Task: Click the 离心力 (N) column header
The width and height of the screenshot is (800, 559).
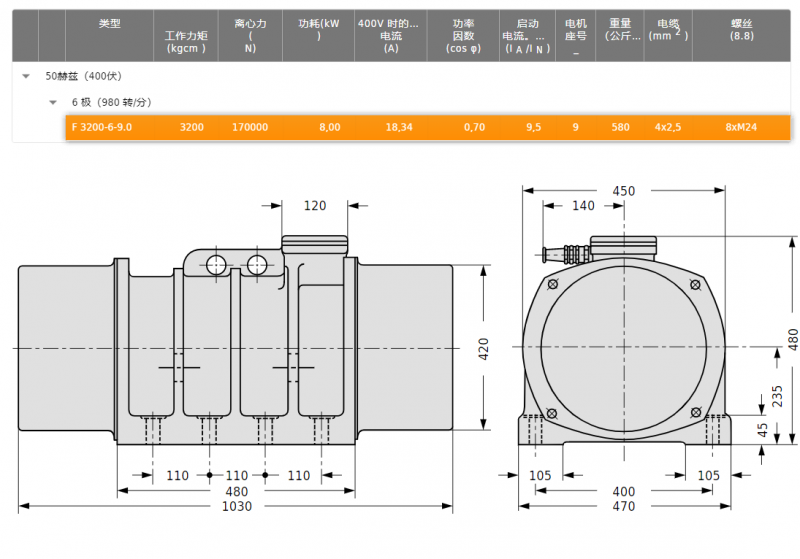Action: coord(250,36)
